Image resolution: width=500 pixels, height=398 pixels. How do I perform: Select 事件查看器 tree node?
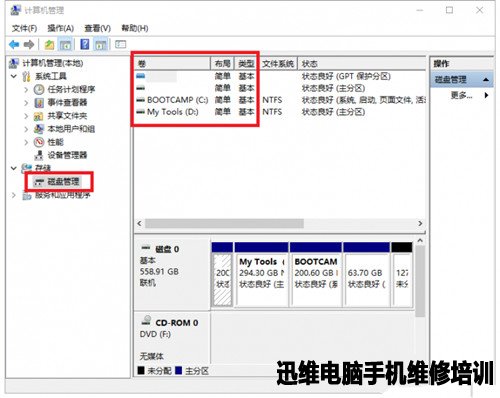tap(67, 102)
